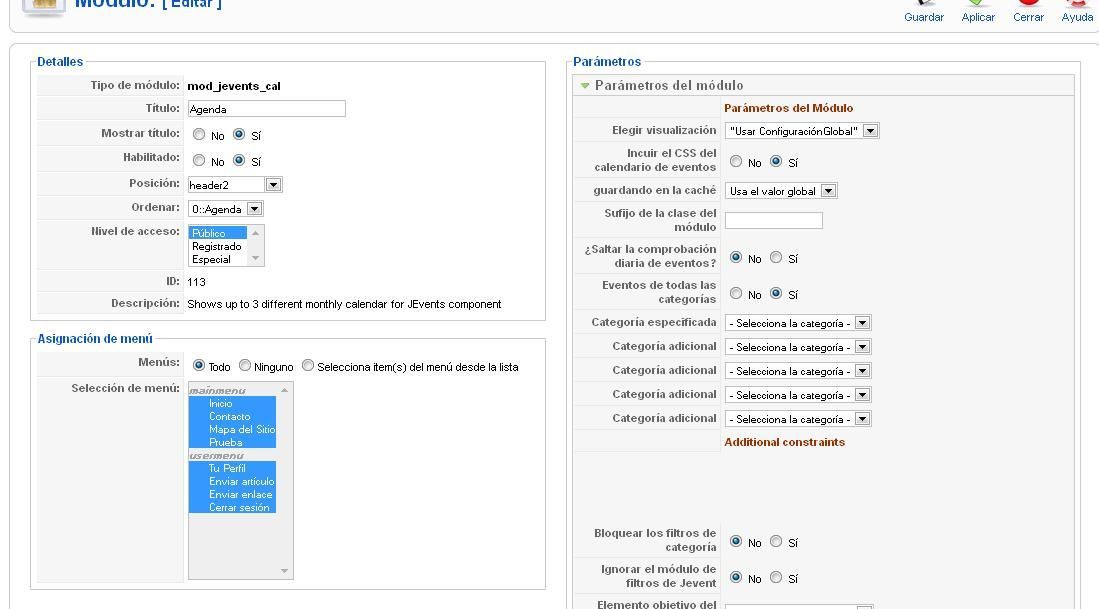
Task: Click the Título input field with Agenda
Action: point(266,109)
